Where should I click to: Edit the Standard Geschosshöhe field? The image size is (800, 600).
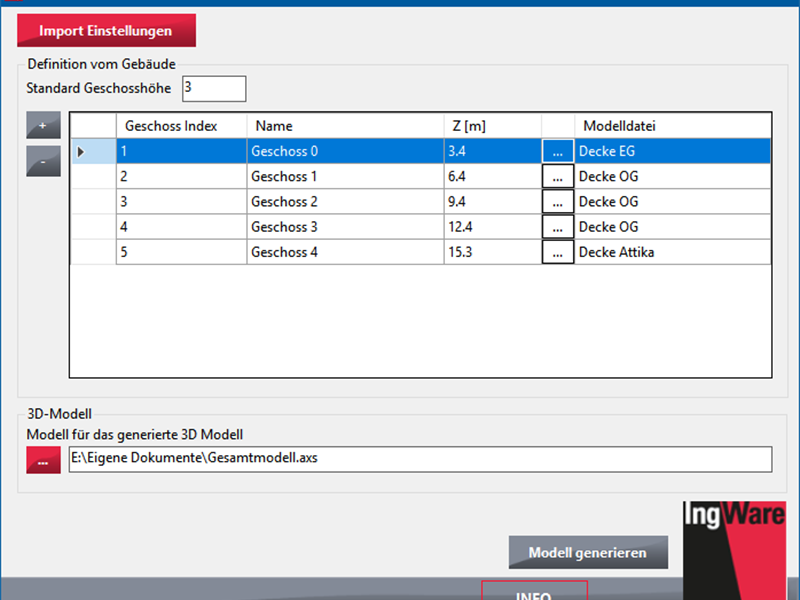(x=213, y=88)
